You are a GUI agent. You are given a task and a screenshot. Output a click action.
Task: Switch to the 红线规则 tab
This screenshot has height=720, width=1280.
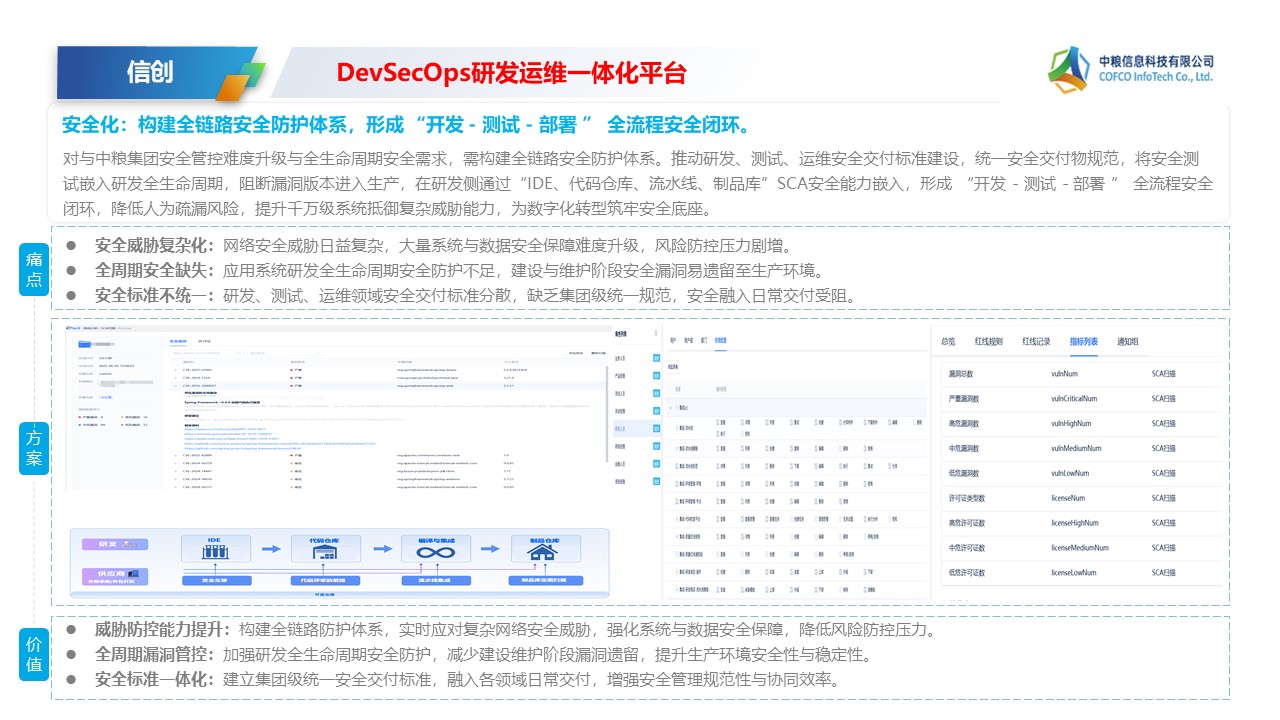[988, 341]
